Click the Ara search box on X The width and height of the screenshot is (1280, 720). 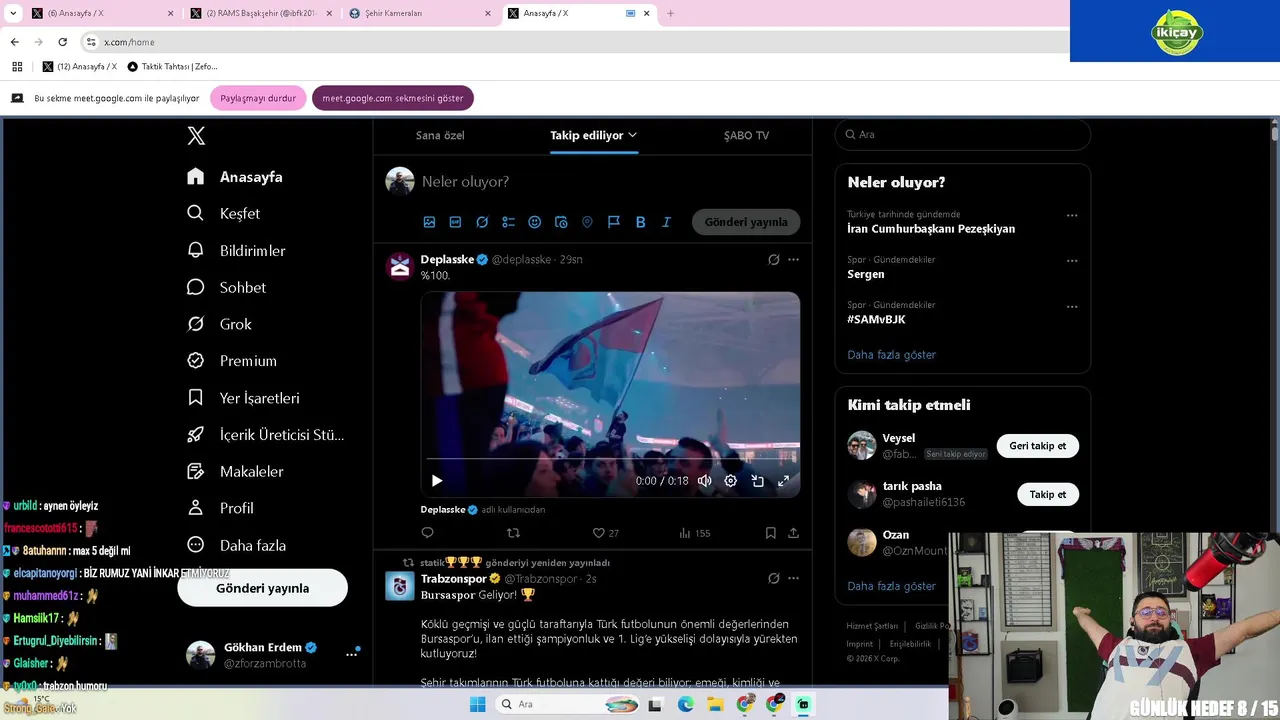962,134
